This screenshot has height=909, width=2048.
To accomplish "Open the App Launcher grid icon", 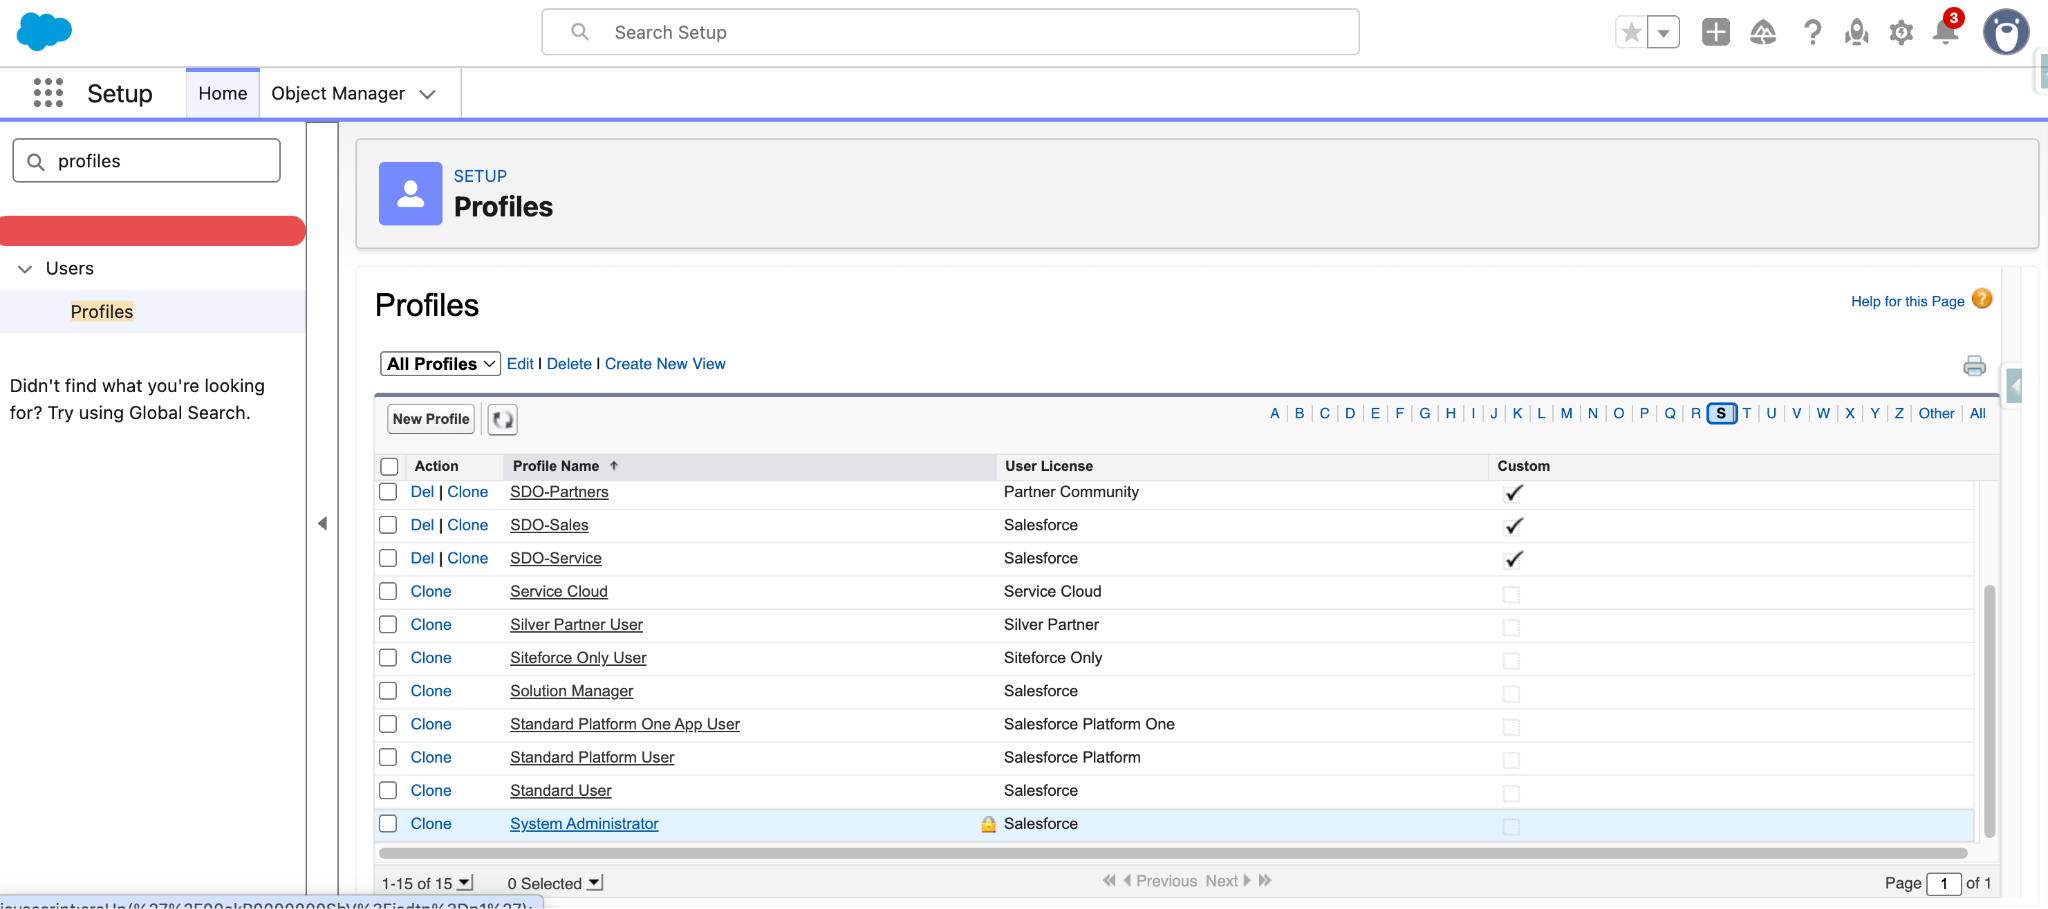I will 48,93.
